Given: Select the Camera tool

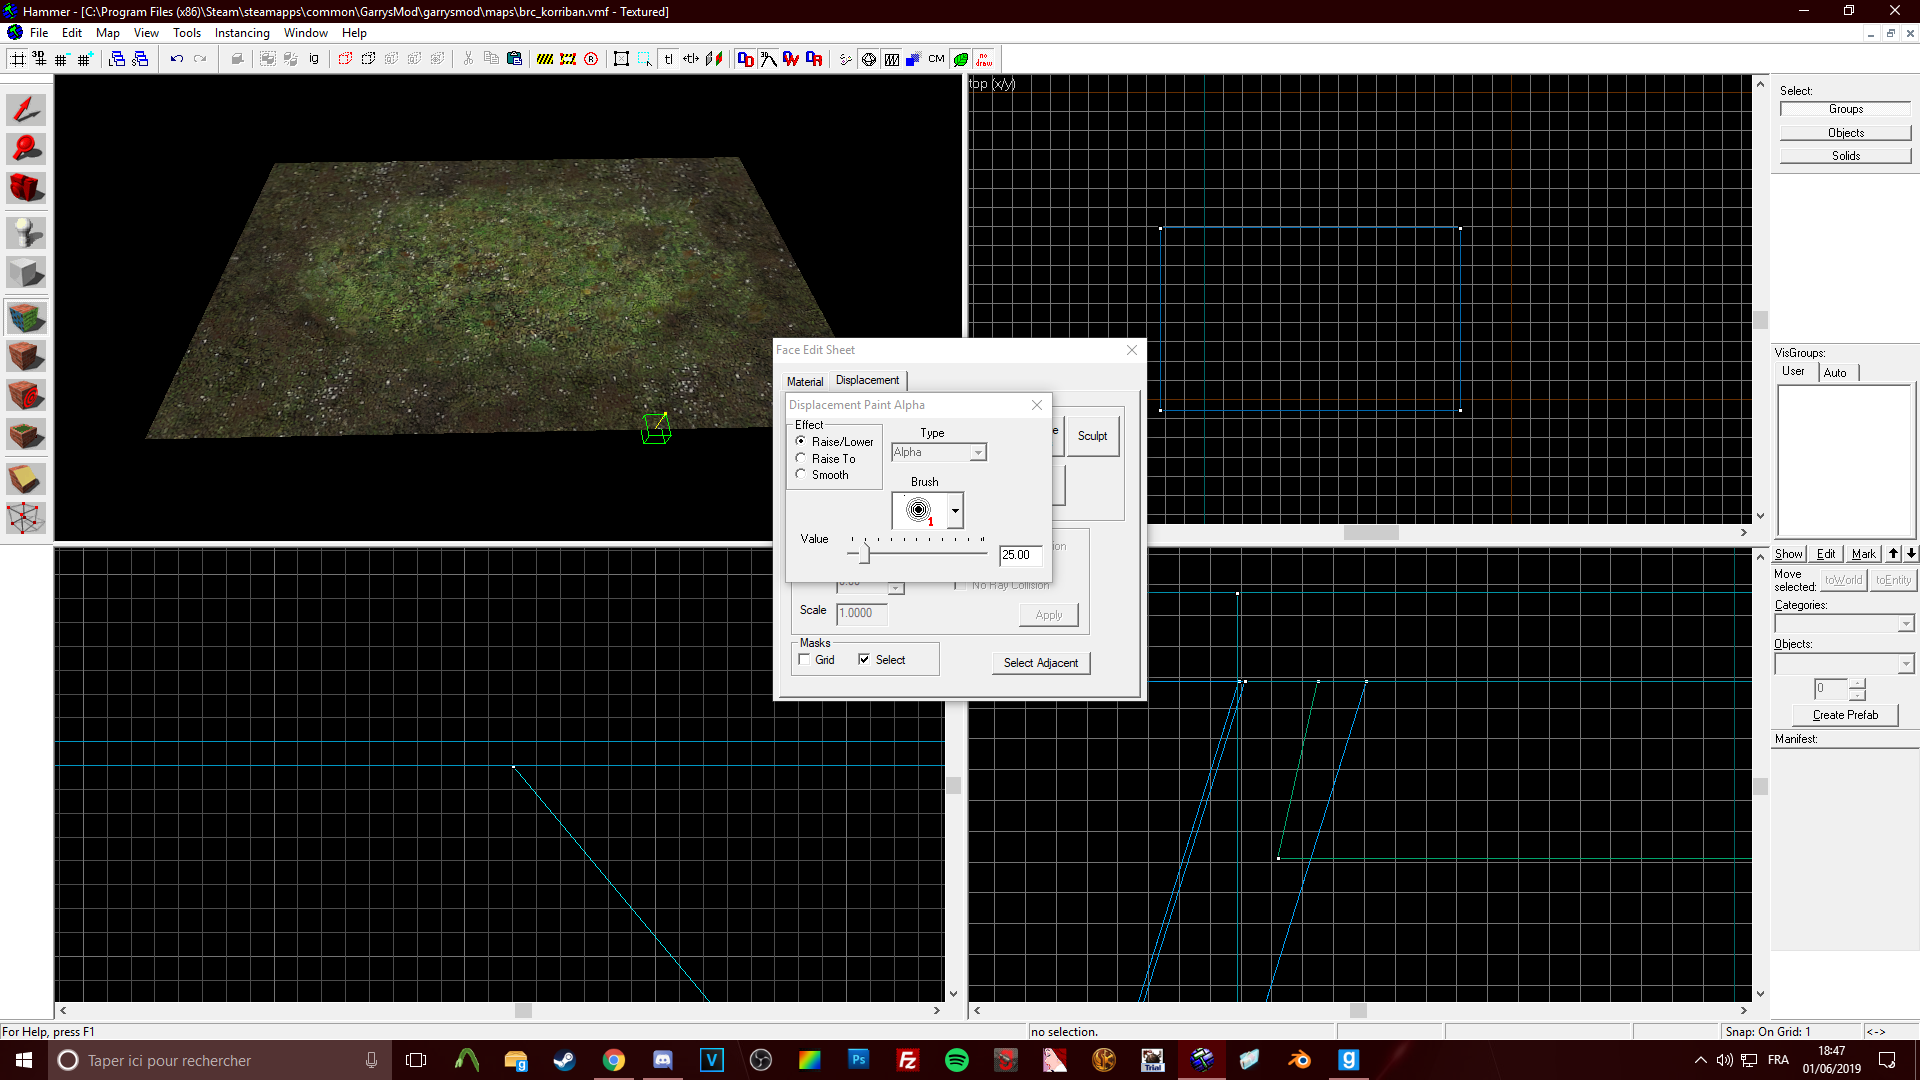Looking at the screenshot, I should (26, 188).
